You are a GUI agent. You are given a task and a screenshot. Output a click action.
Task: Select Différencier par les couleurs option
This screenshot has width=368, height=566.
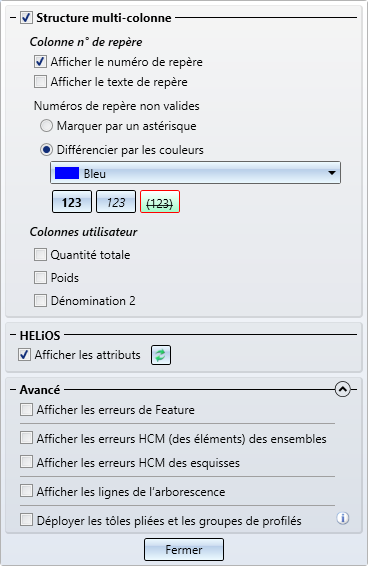pos(46,150)
